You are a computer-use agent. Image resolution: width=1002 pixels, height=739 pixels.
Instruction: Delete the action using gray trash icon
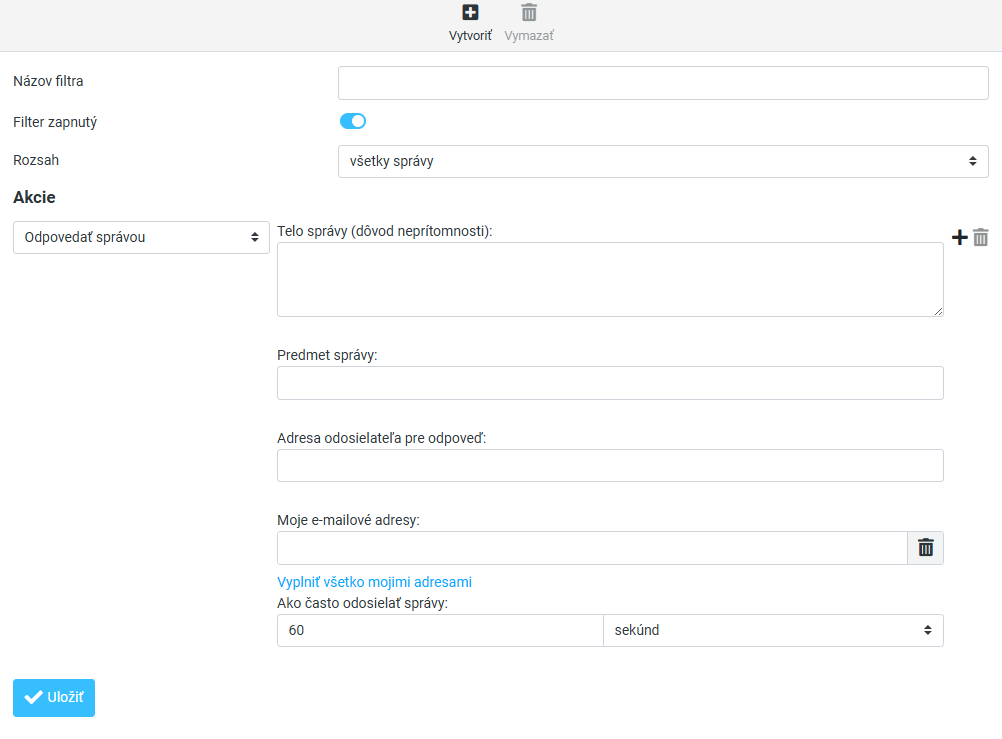[x=981, y=237]
